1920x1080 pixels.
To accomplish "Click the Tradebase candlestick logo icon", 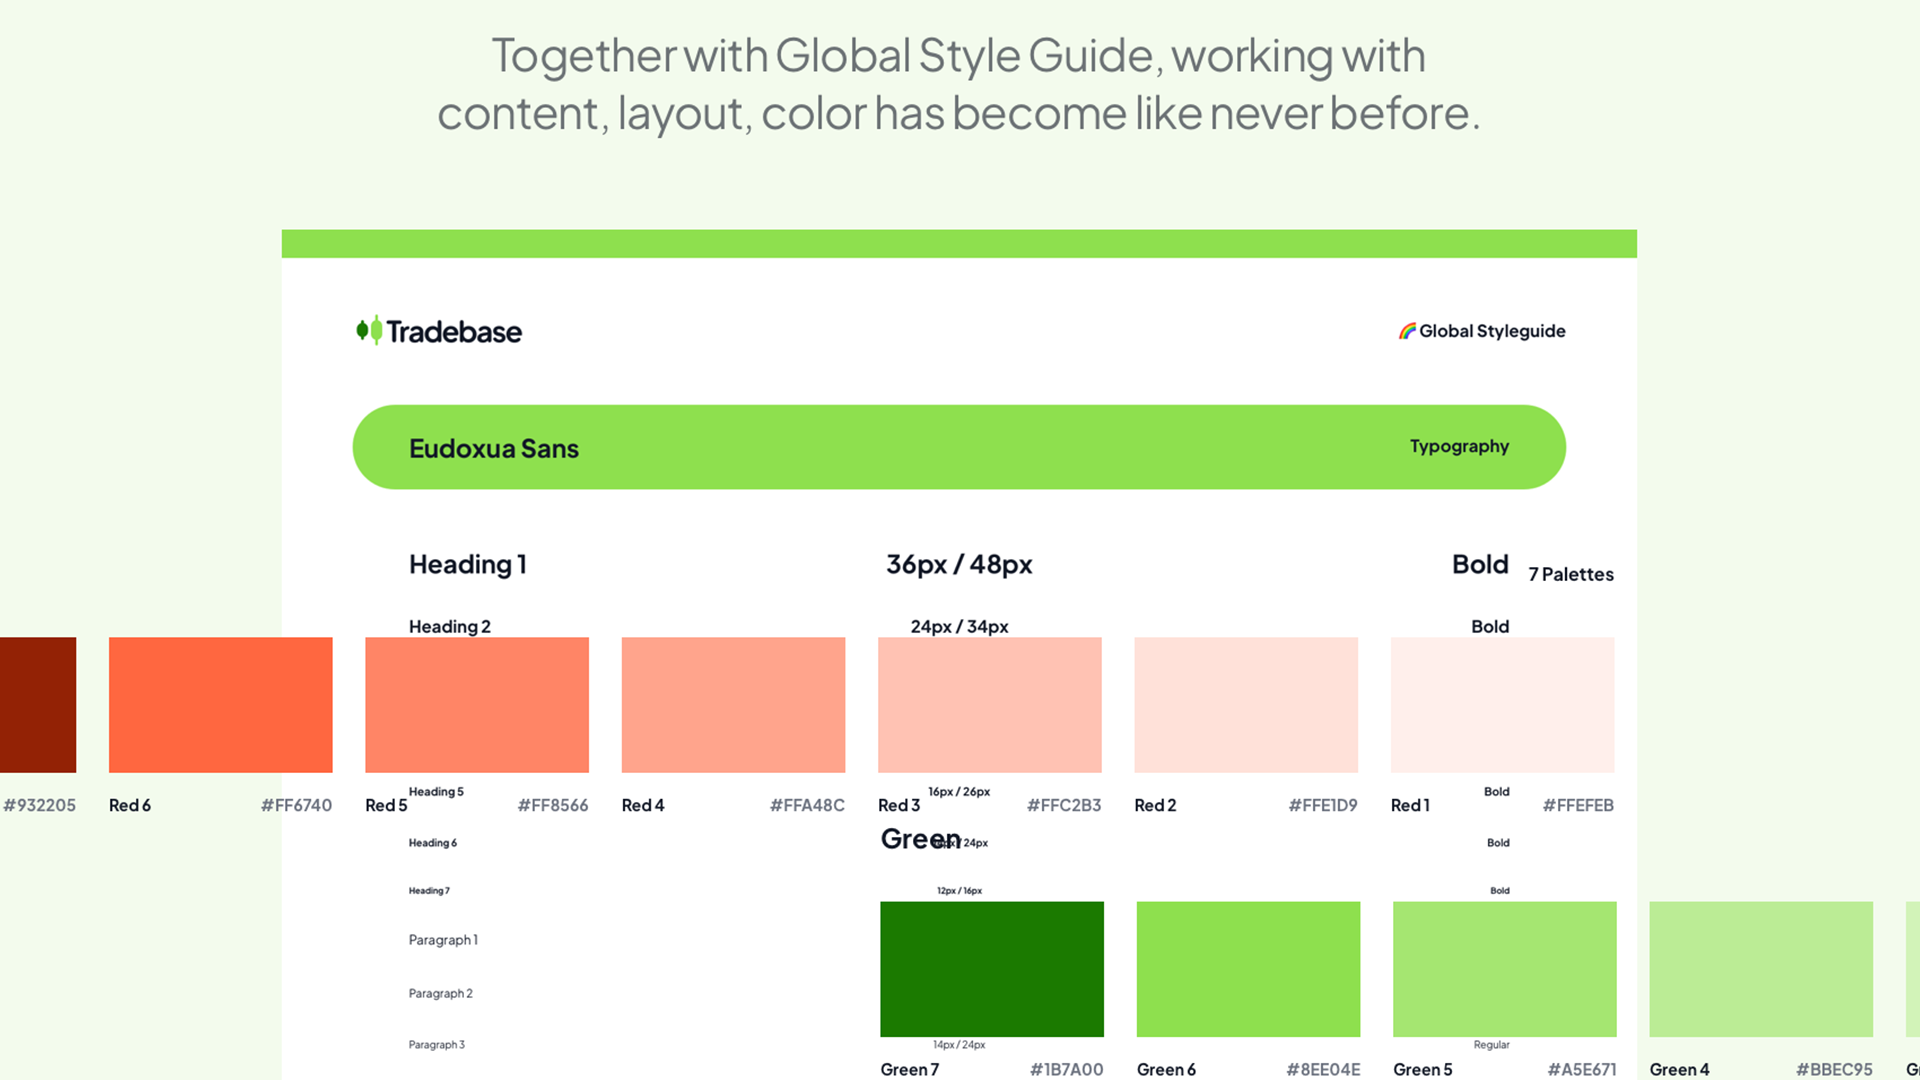I will click(x=369, y=331).
